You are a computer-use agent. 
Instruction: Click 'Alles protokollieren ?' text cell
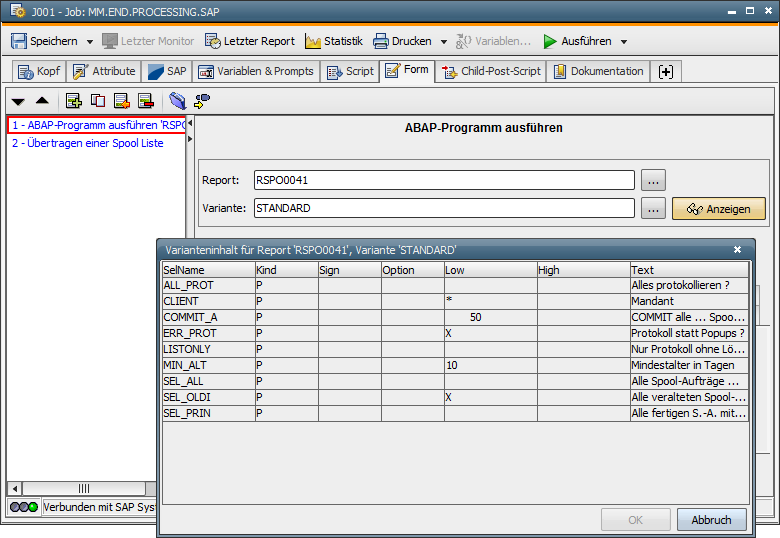(689, 285)
